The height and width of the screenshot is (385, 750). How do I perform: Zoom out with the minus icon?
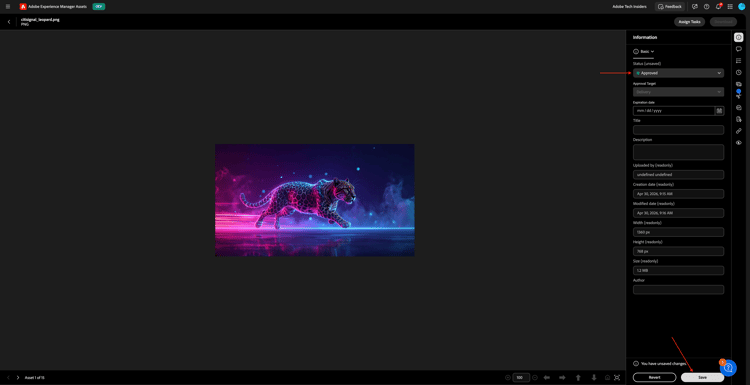[x=507, y=377]
